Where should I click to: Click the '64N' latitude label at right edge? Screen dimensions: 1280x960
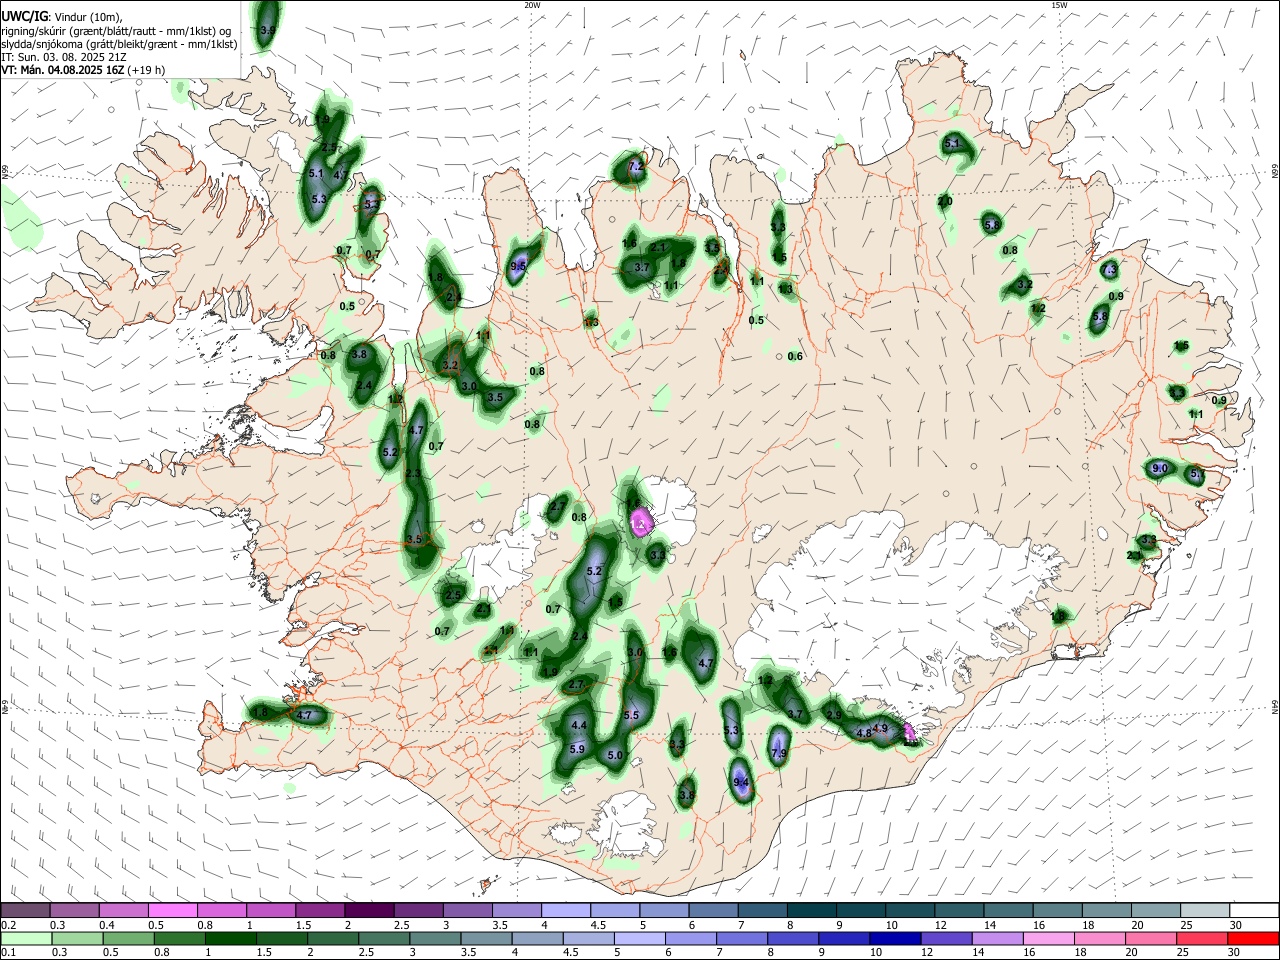point(1275,707)
